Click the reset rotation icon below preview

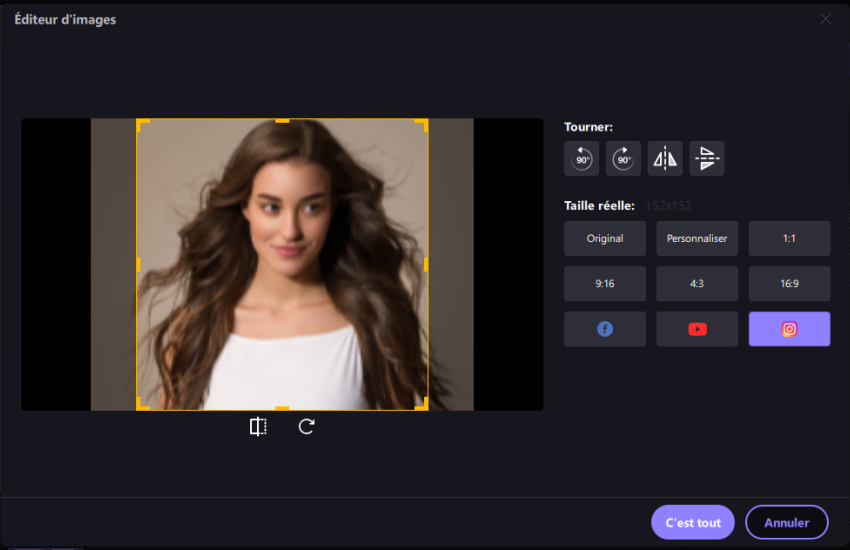point(307,427)
